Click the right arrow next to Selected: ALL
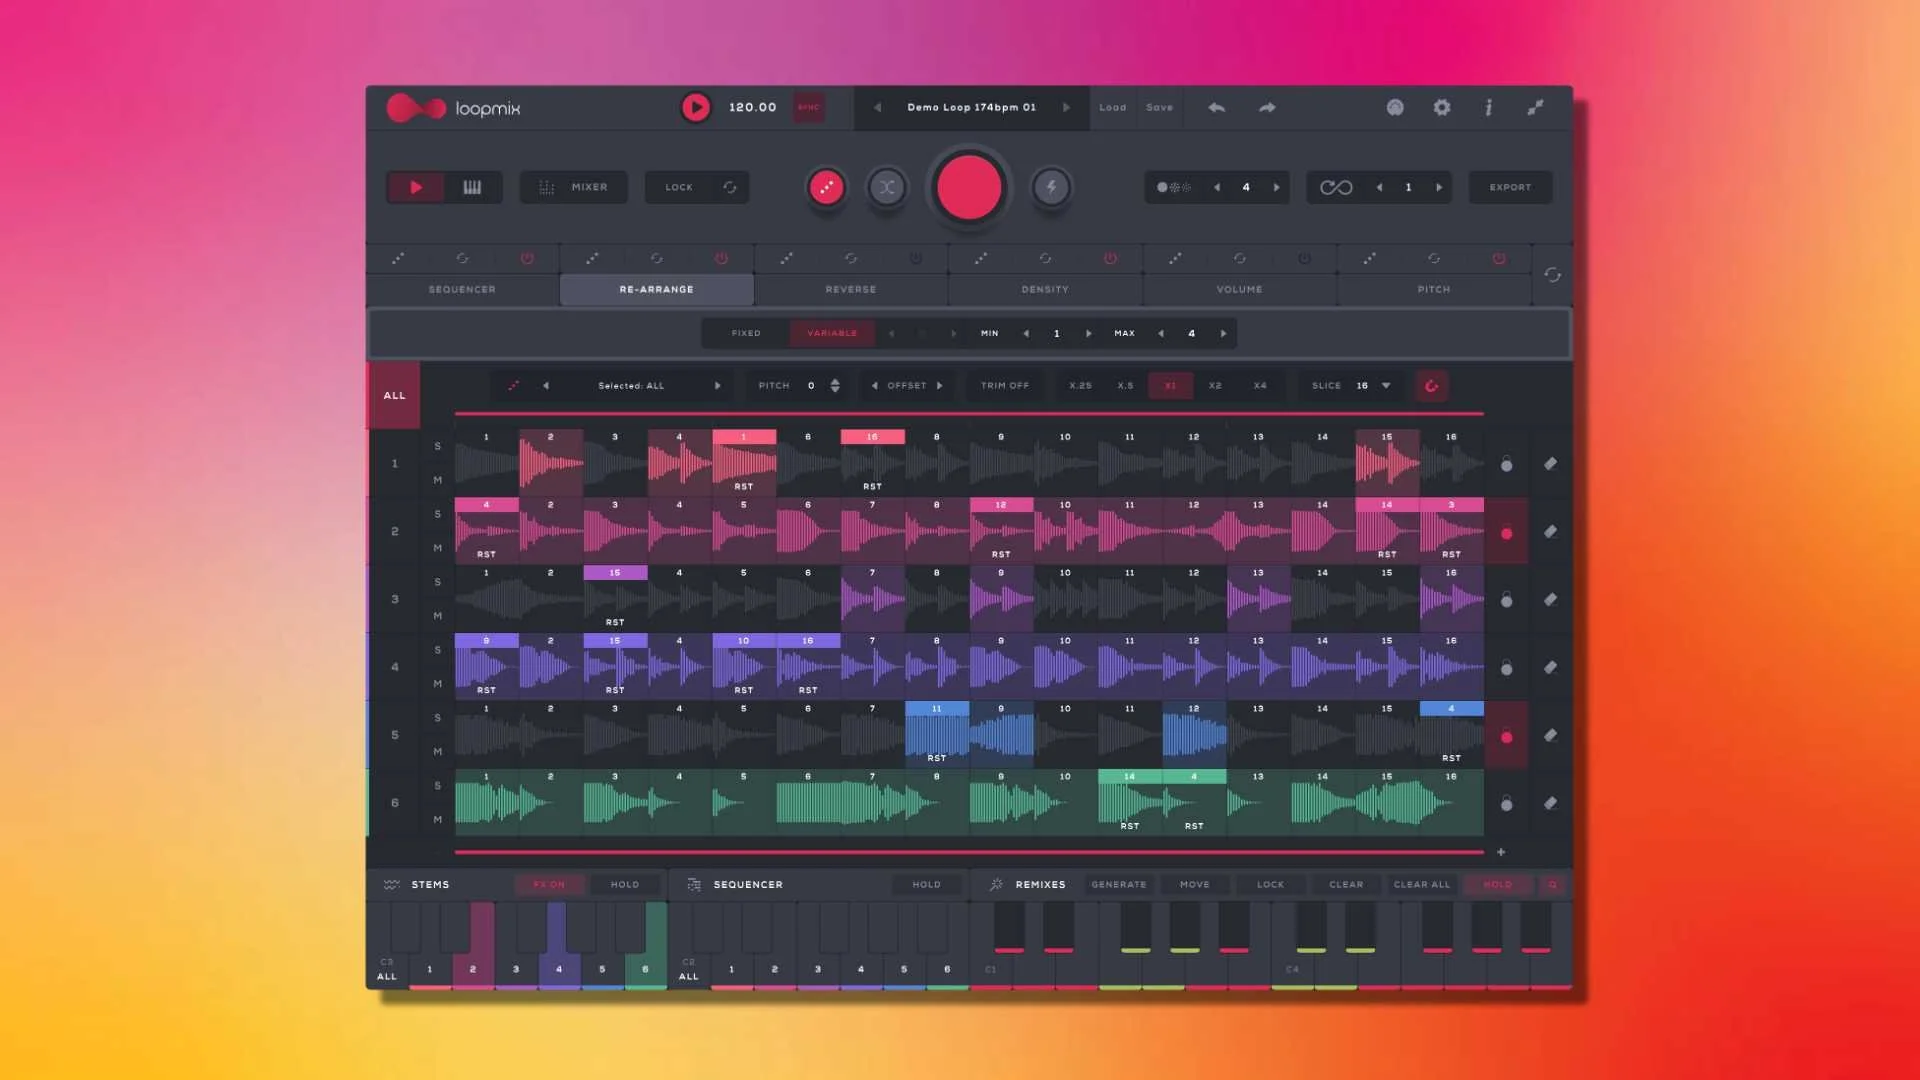The width and height of the screenshot is (1920, 1080). (x=717, y=386)
